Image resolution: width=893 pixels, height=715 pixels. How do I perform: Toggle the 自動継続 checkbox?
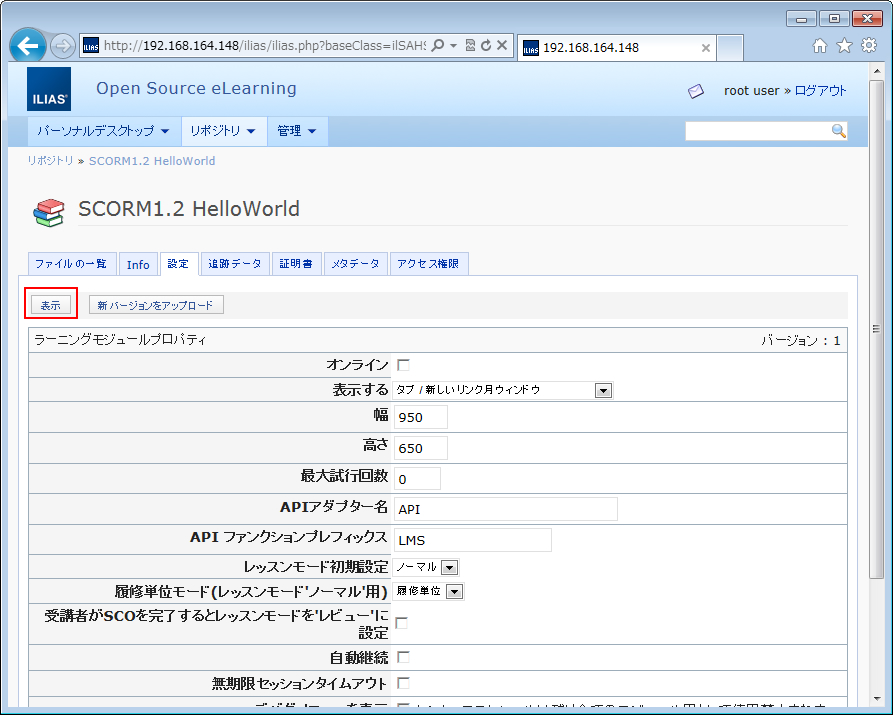[x=403, y=657]
